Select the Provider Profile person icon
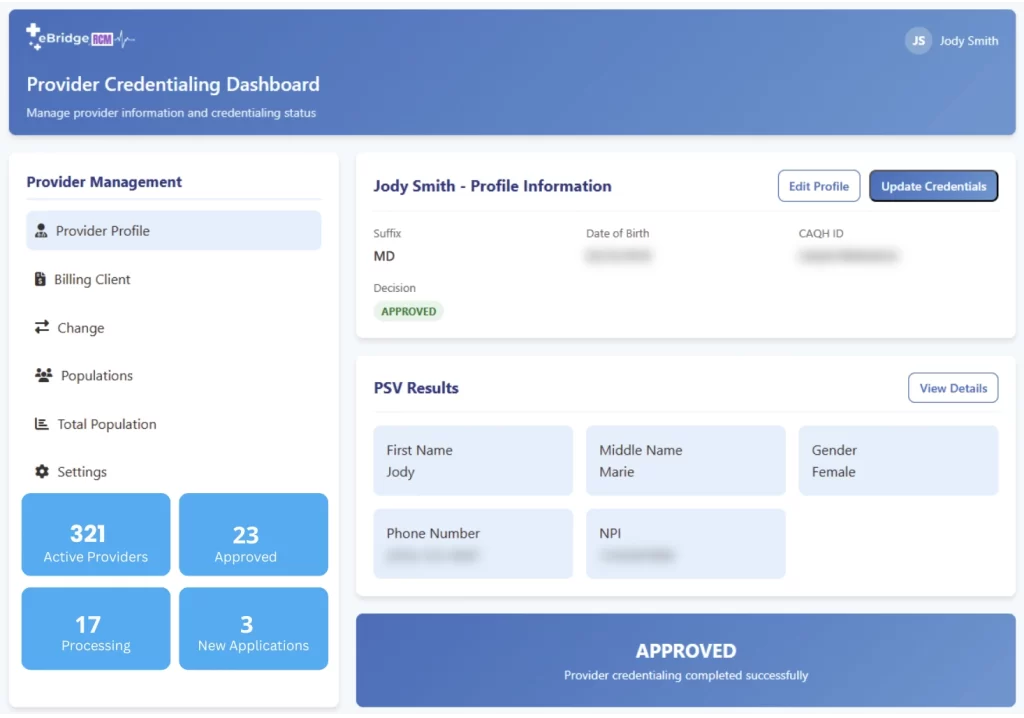Image resolution: width=1024 pixels, height=718 pixels. tap(42, 230)
